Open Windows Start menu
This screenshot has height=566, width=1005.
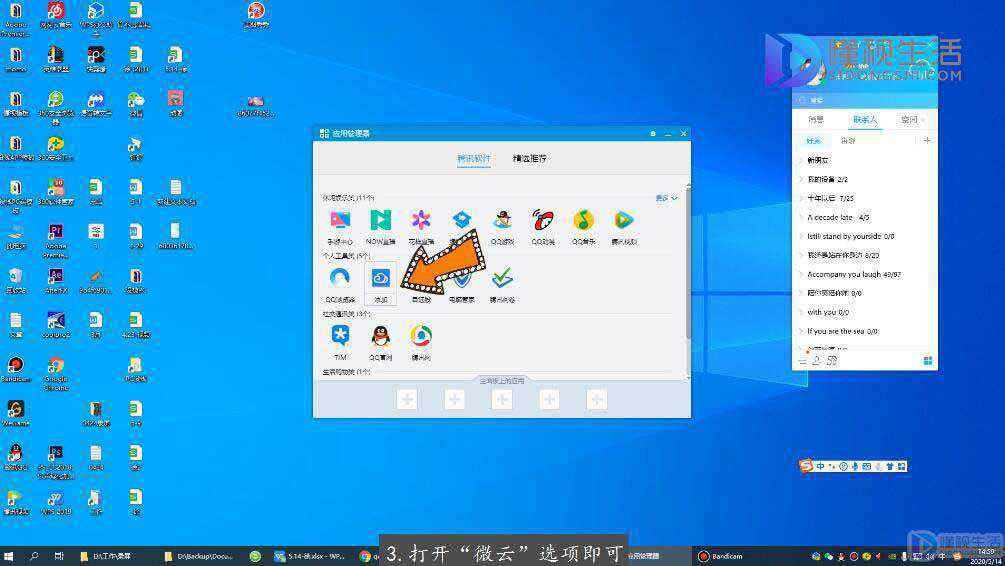click(x=9, y=556)
